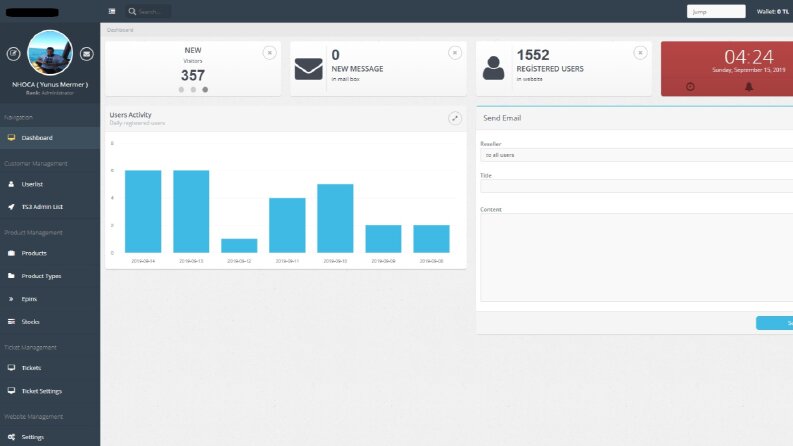Image resolution: width=793 pixels, height=446 pixels.
Task: Click the search magnifier icon
Action: click(x=132, y=11)
